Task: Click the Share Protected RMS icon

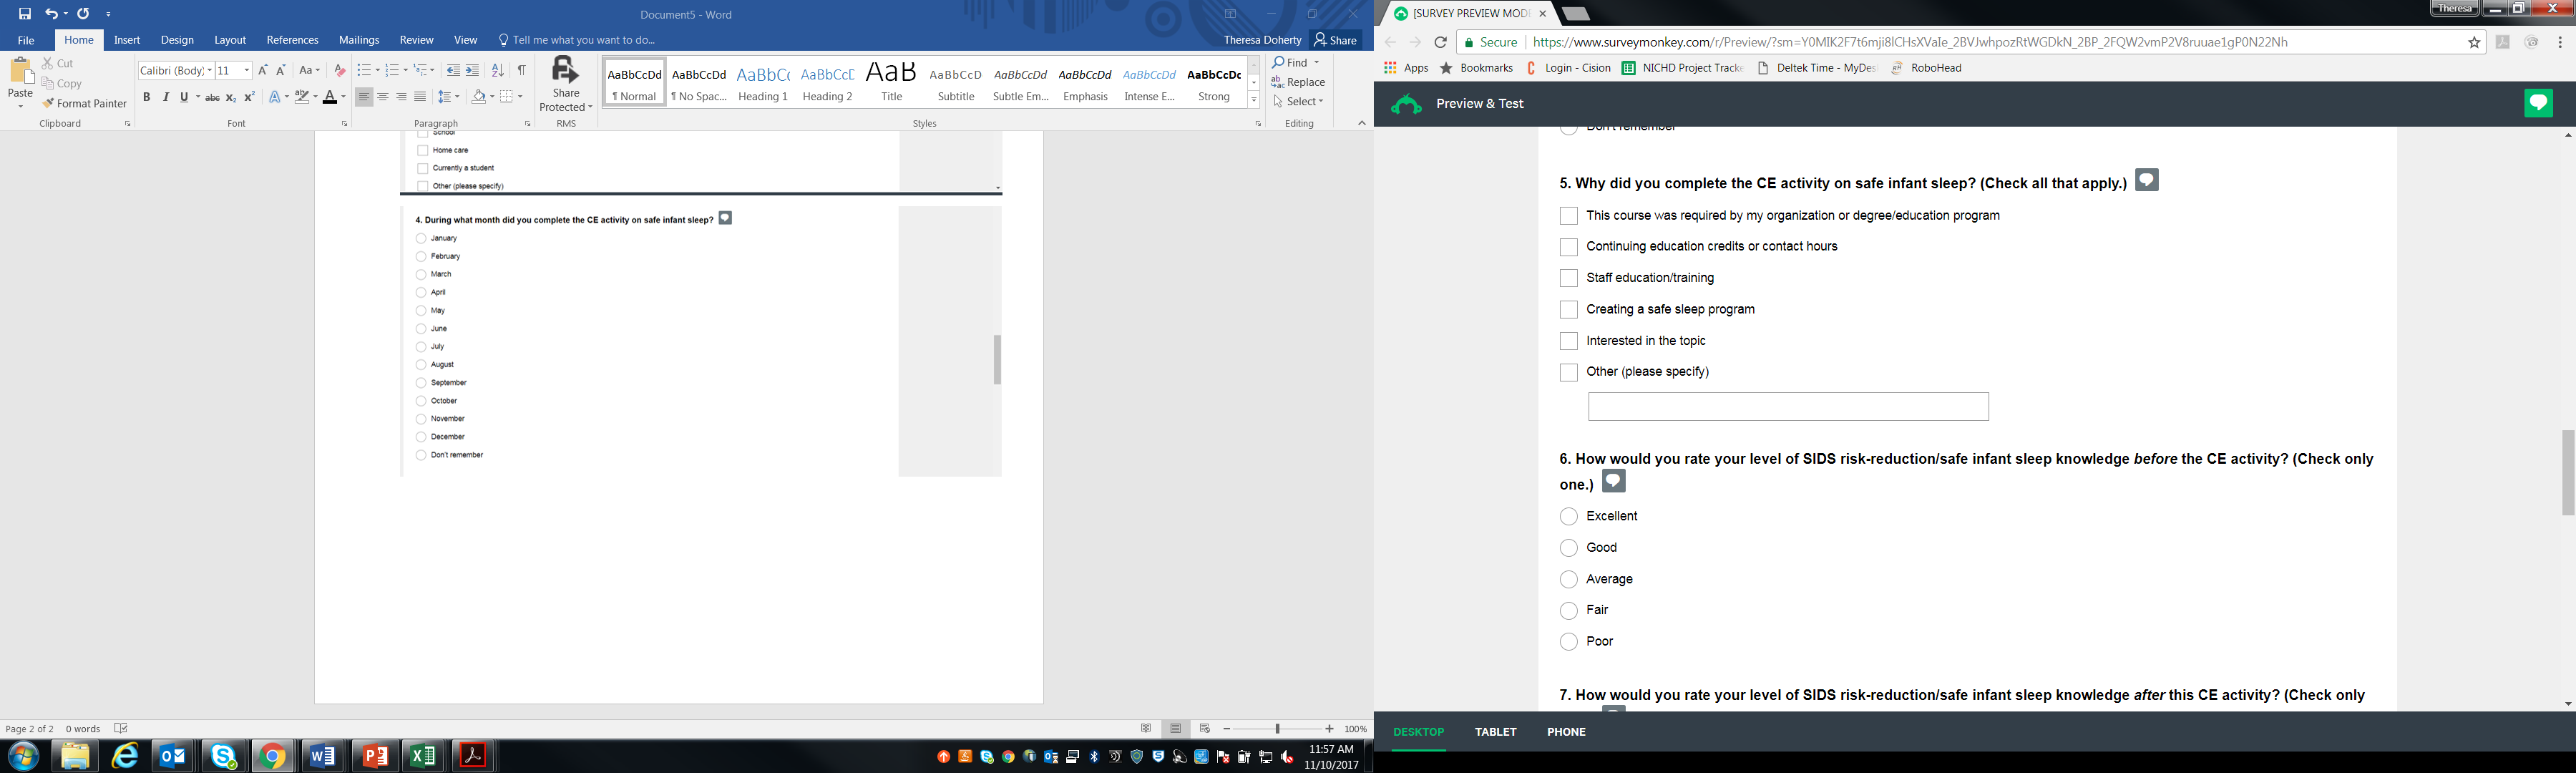Action: (566, 72)
